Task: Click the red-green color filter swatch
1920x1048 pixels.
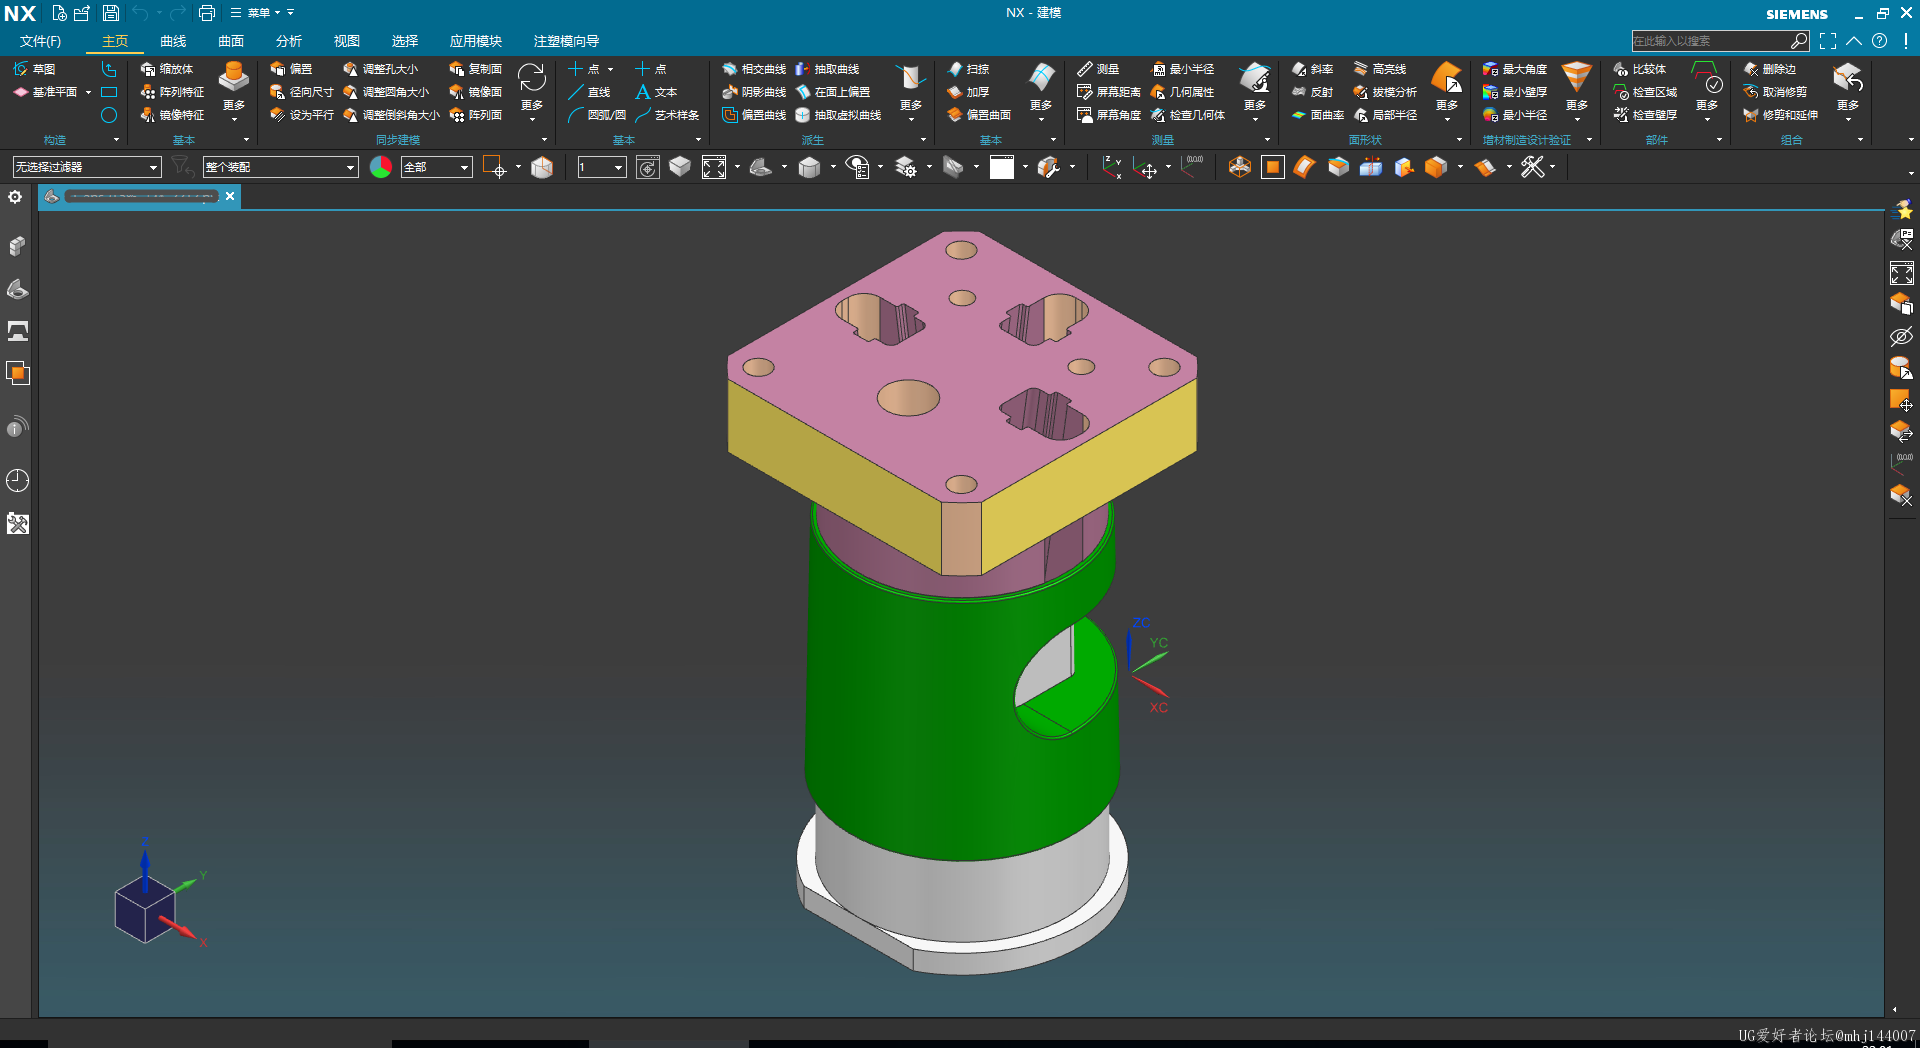Action: pos(380,167)
